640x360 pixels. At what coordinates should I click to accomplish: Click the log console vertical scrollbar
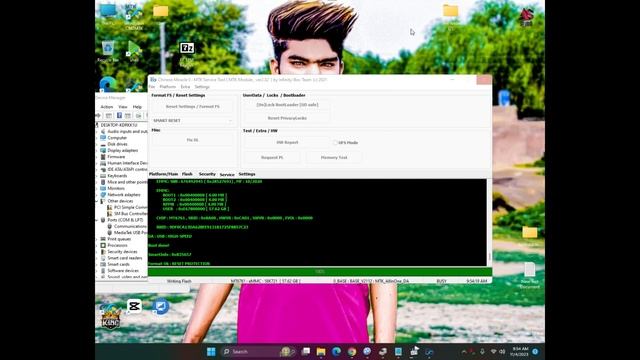(x=489, y=222)
